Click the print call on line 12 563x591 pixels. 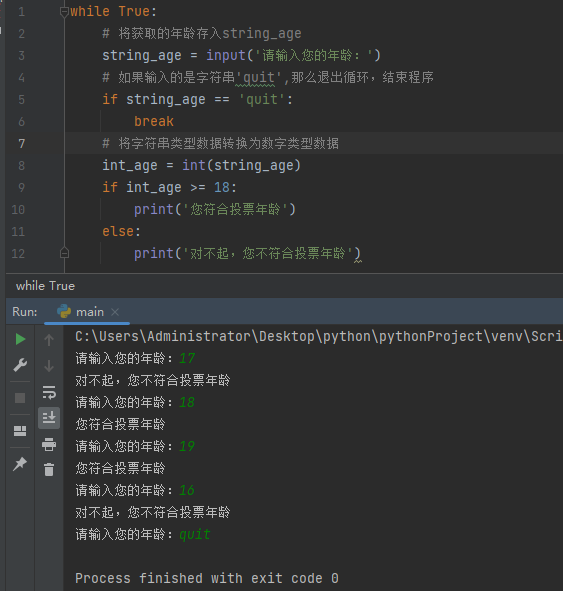(247, 253)
